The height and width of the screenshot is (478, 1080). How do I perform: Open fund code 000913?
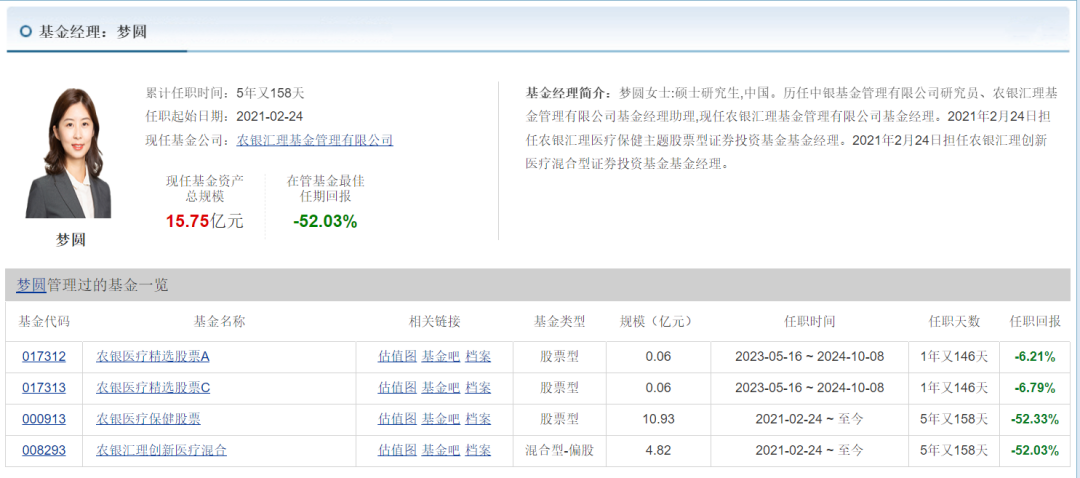(x=44, y=419)
